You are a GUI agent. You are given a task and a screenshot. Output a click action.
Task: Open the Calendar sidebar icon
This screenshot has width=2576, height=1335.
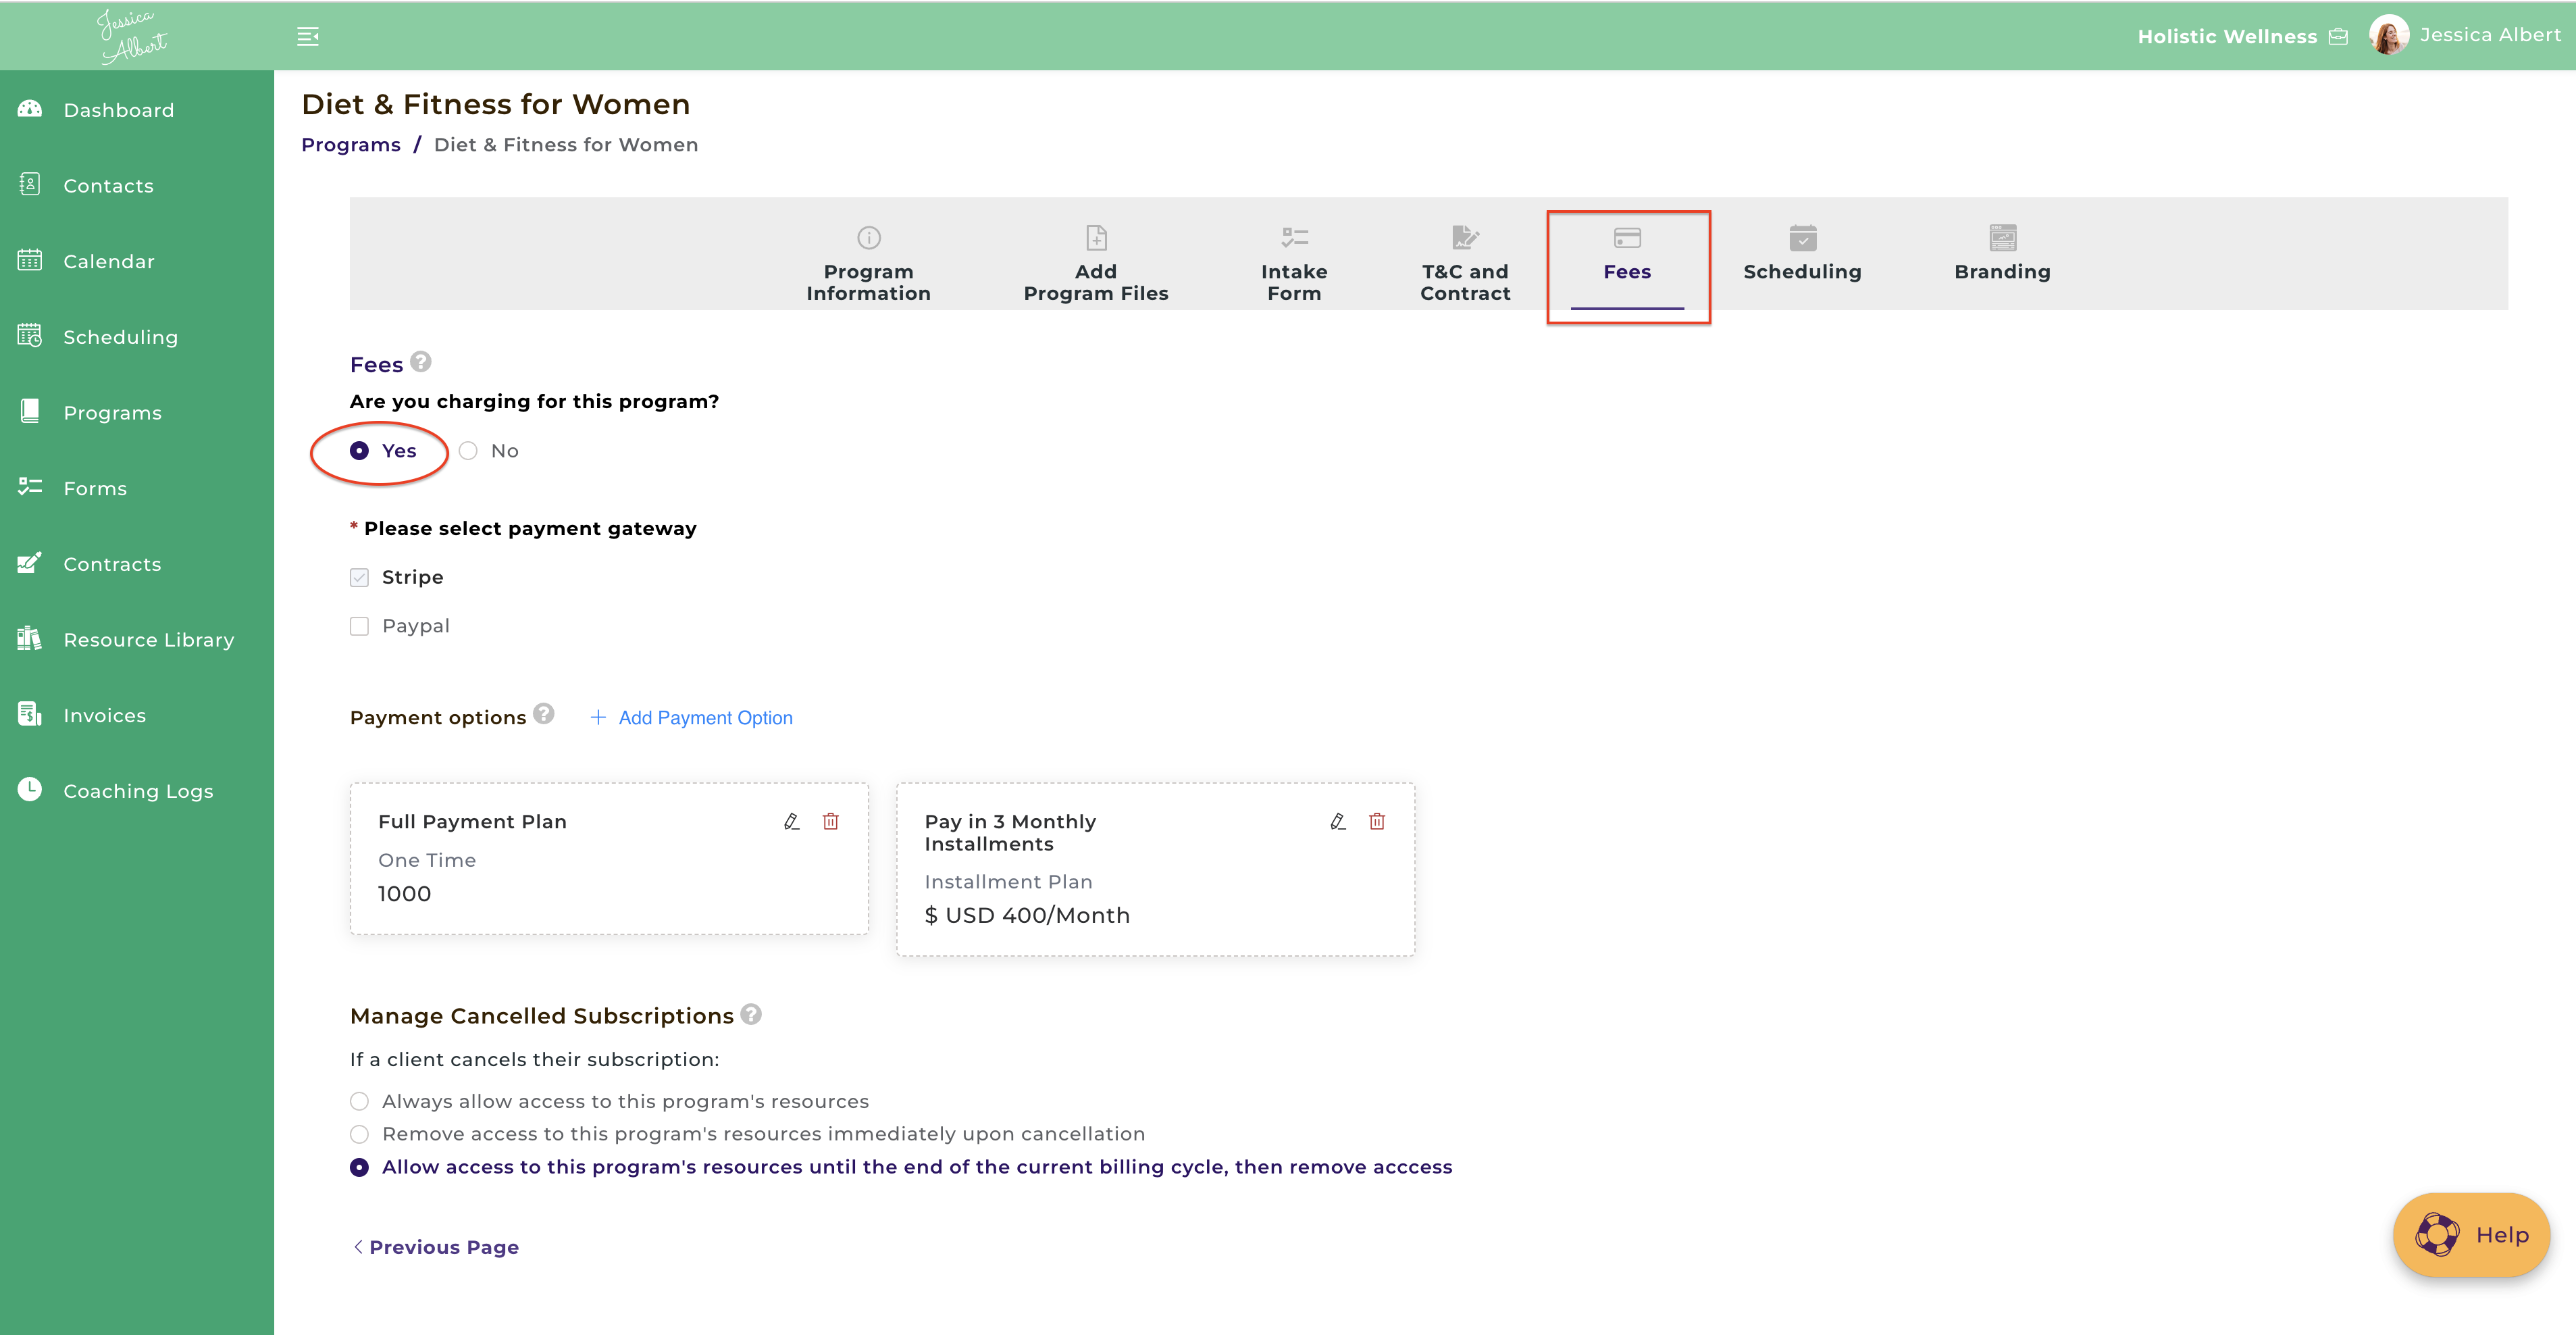click(x=30, y=260)
